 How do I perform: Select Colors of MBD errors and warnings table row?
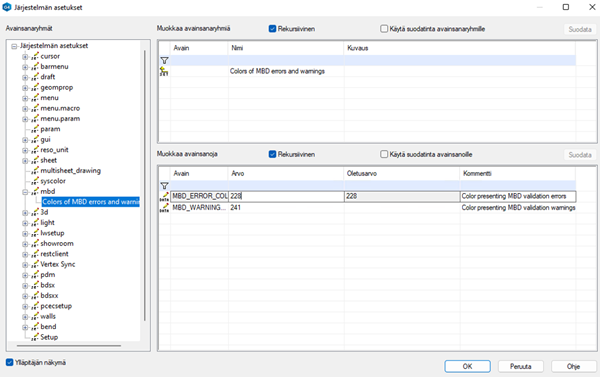367,71
